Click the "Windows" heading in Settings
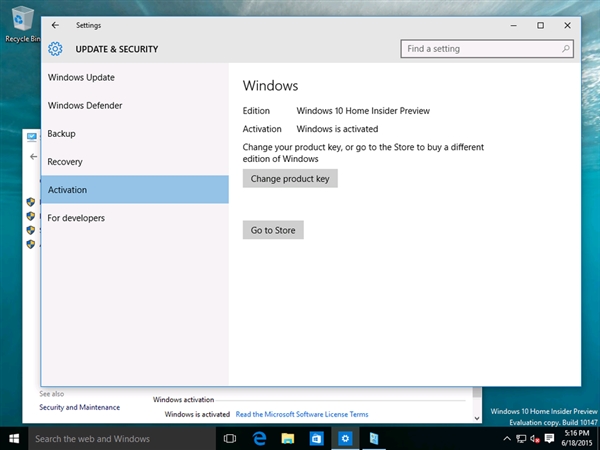The width and height of the screenshot is (600, 450). coord(270,85)
